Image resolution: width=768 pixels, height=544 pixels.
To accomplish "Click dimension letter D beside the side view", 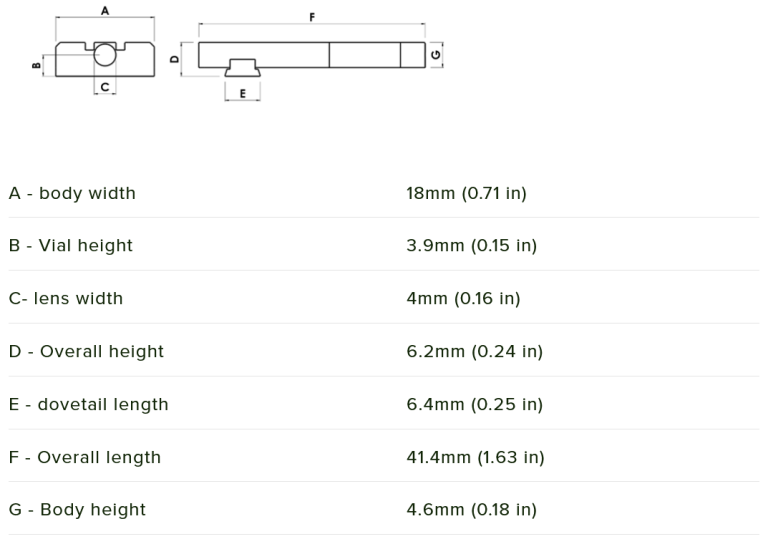I will coord(174,59).
